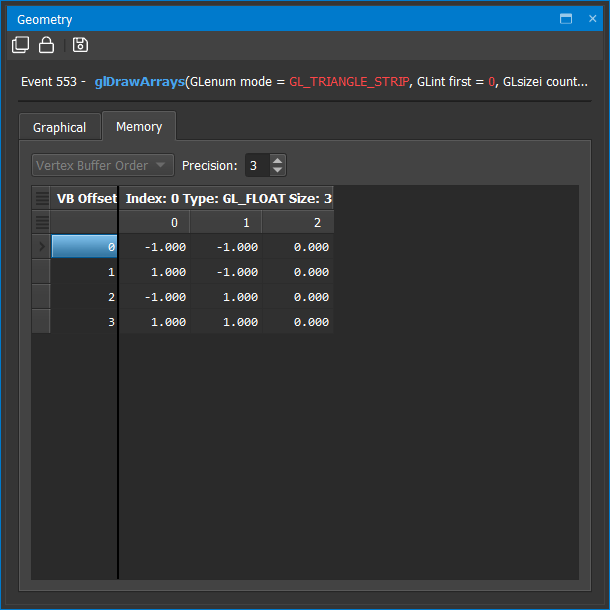Click the grid menu icon beside VB Offset
The image size is (610, 610).
tap(42, 198)
